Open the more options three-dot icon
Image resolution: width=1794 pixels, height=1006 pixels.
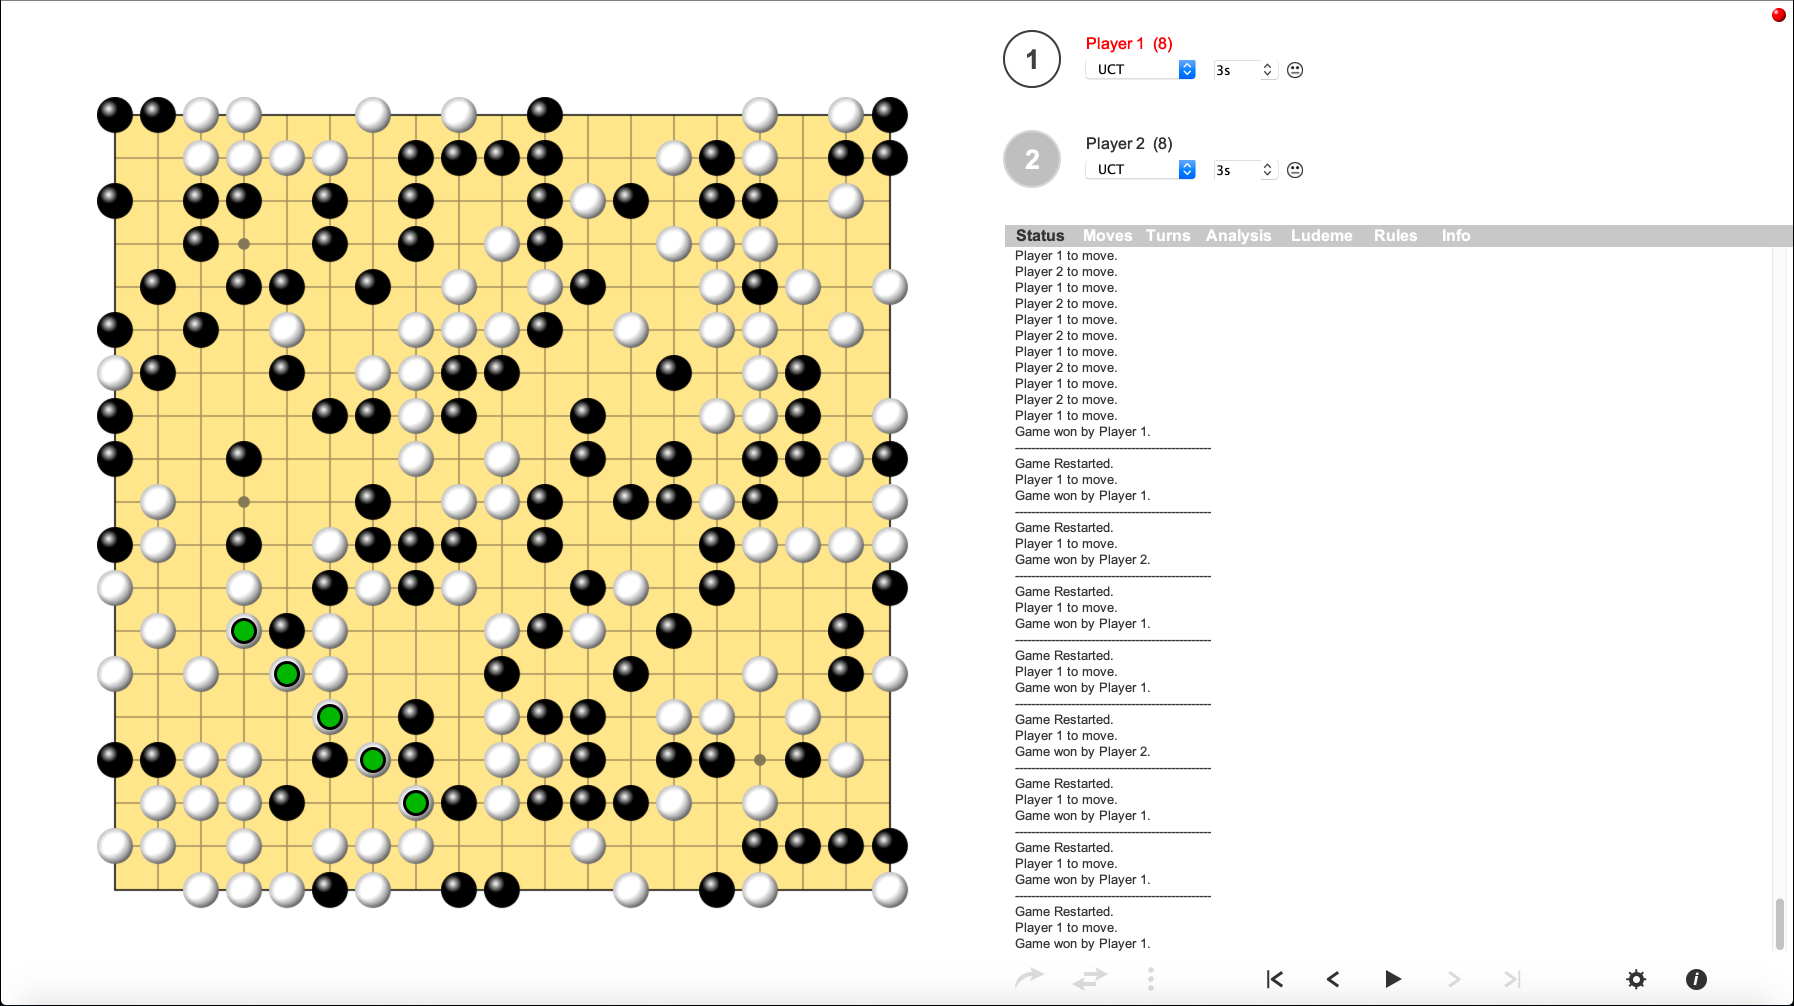tap(1151, 979)
